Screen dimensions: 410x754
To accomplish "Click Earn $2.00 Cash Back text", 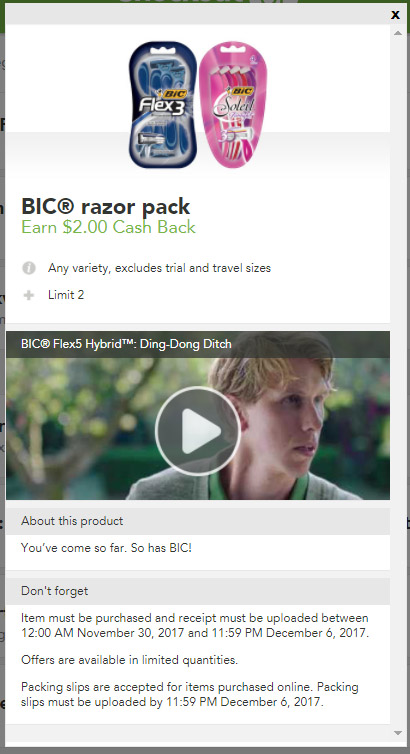I will (109, 227).
